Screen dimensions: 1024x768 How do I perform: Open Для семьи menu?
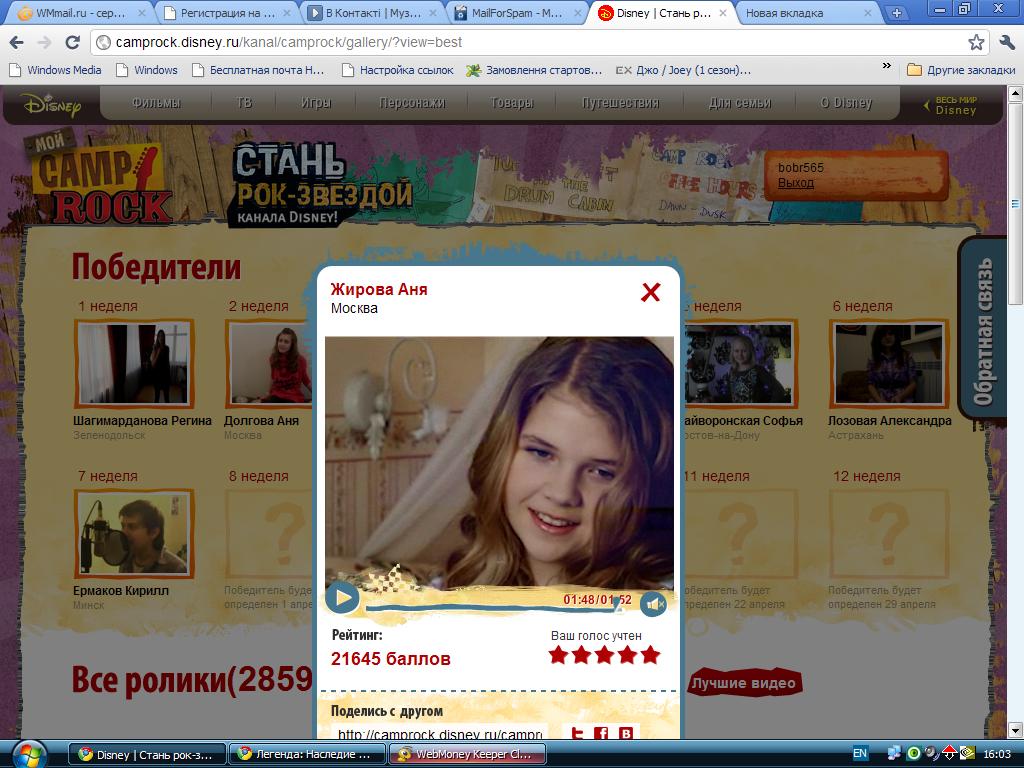[740, 103]
